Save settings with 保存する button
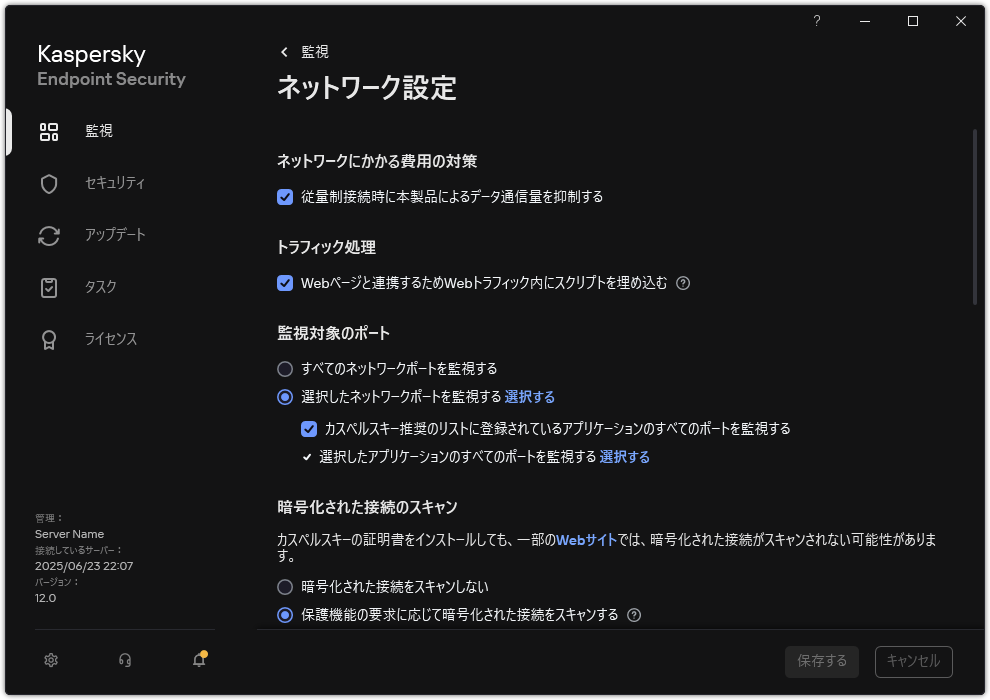Image resolution: width=990 pixels, height=700 pixels. tap(821, 661)
